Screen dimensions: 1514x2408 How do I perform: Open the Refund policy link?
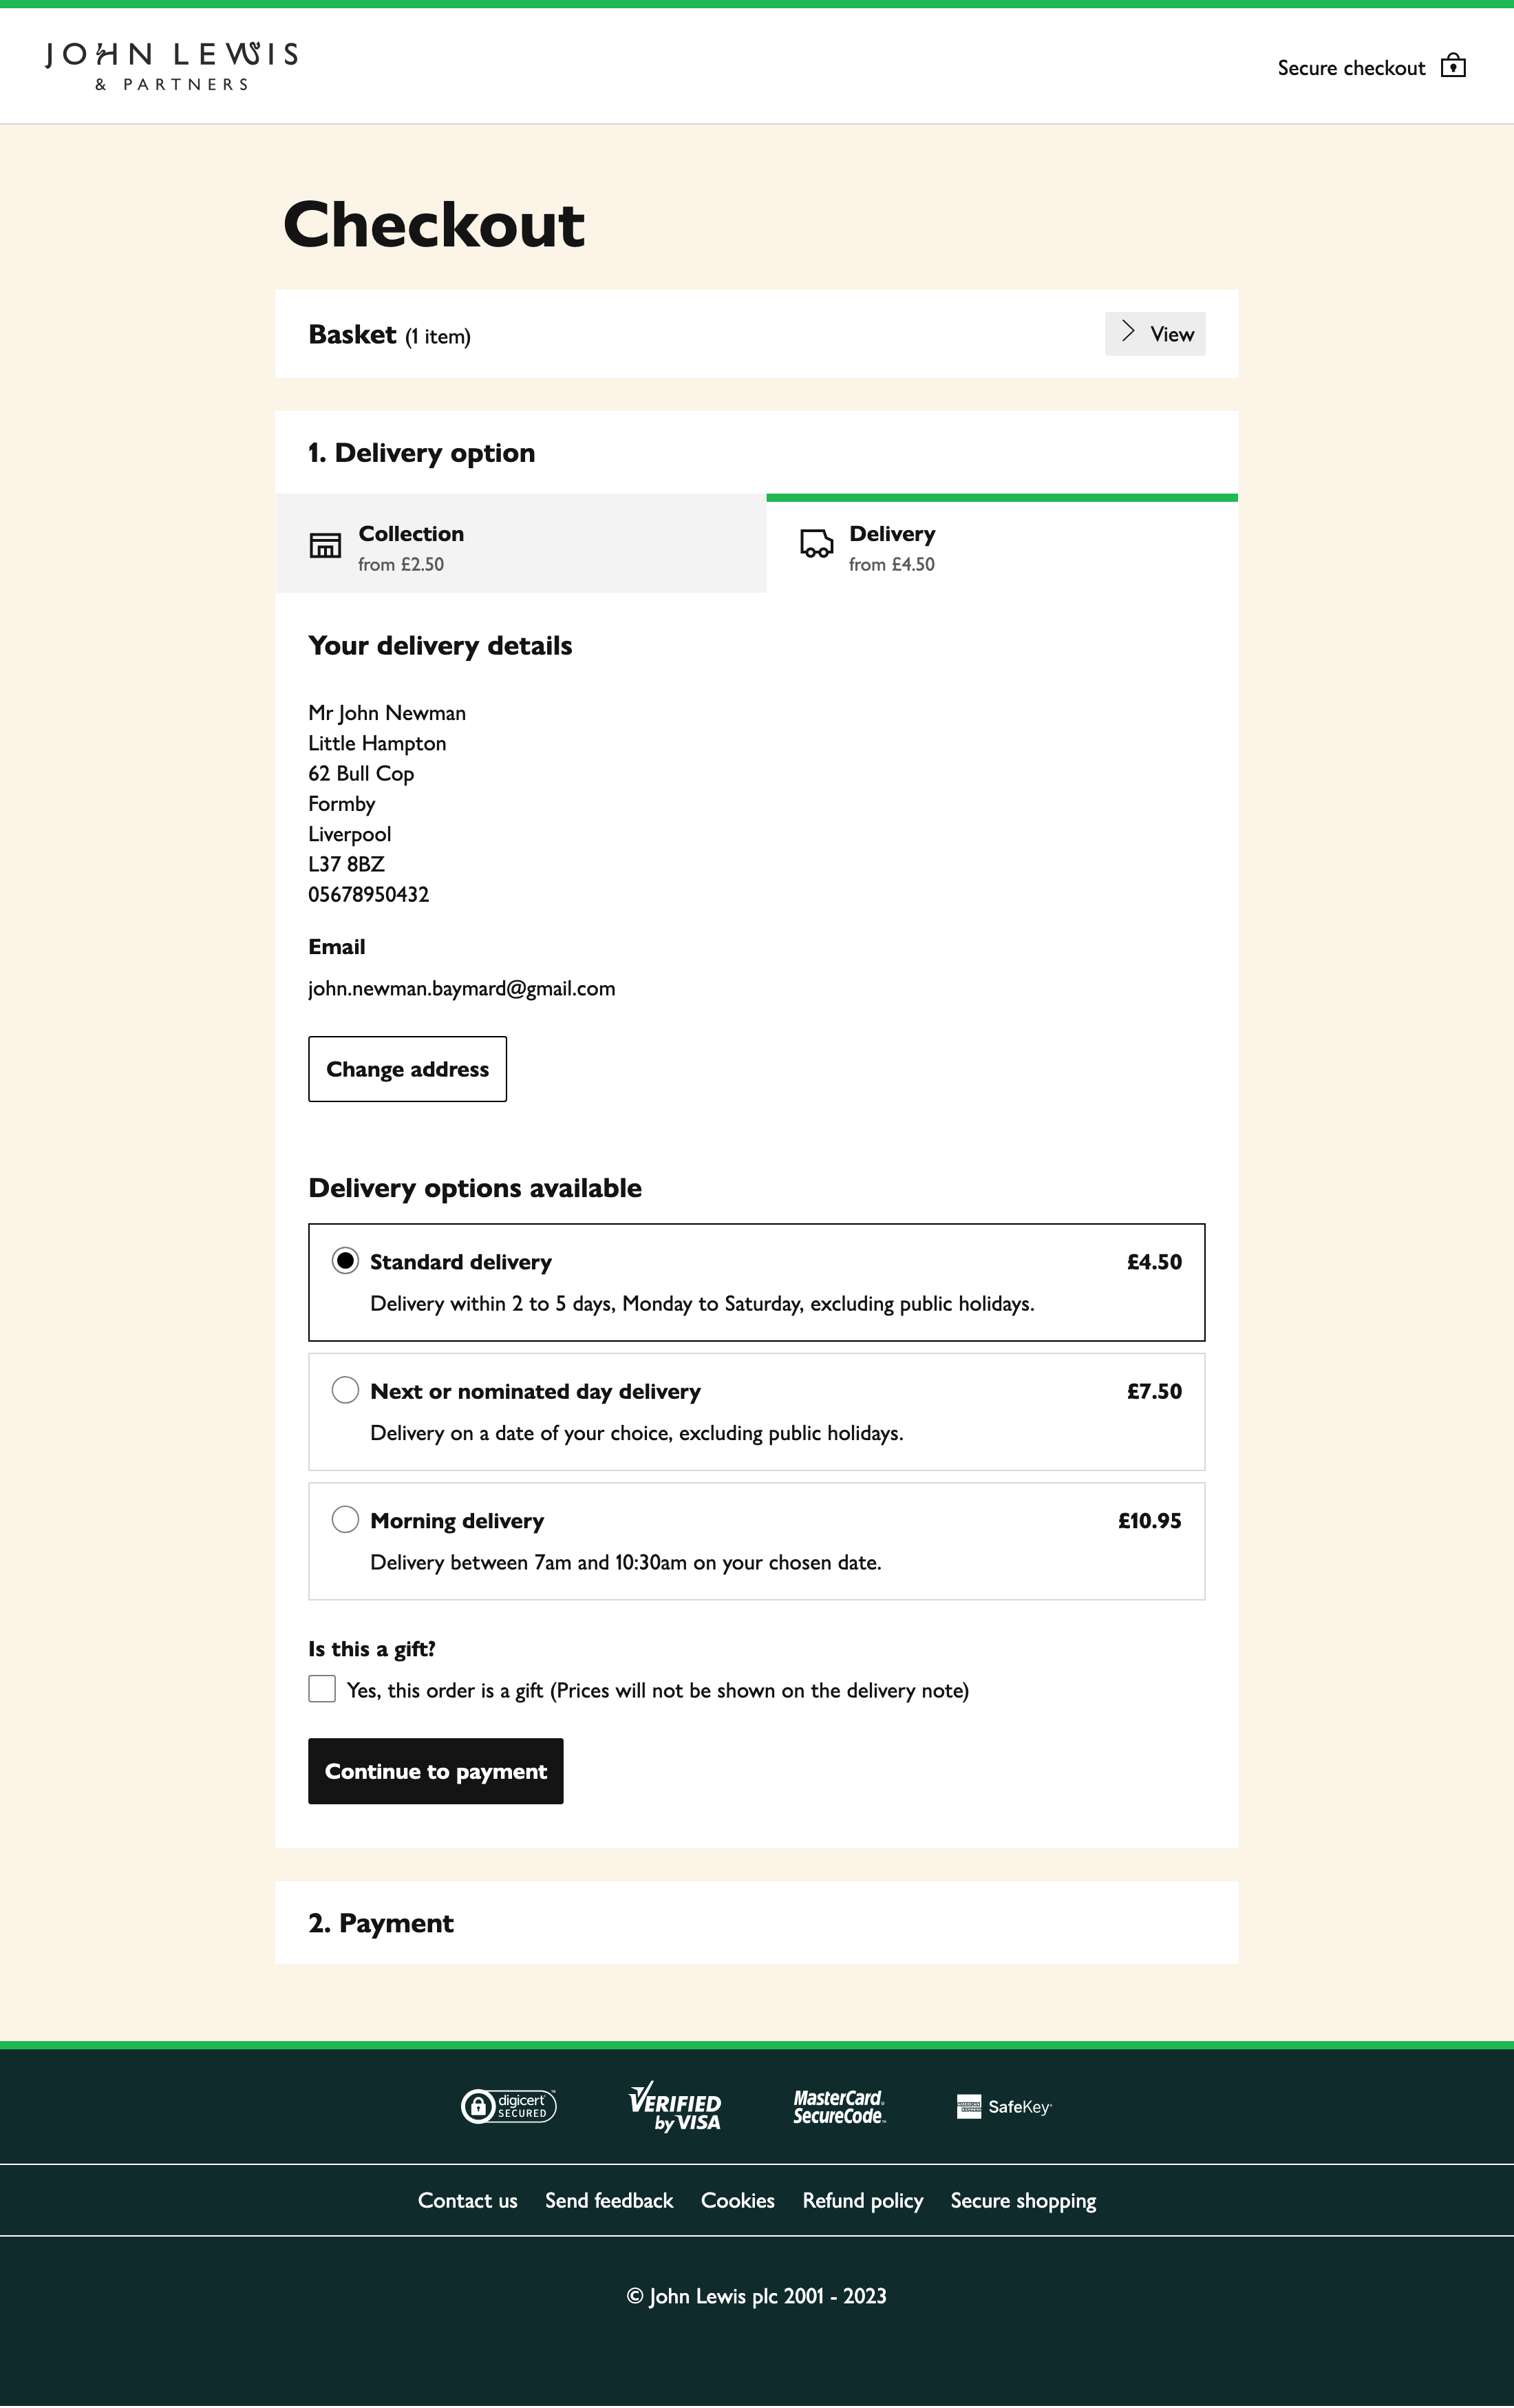click(862, 2200)
